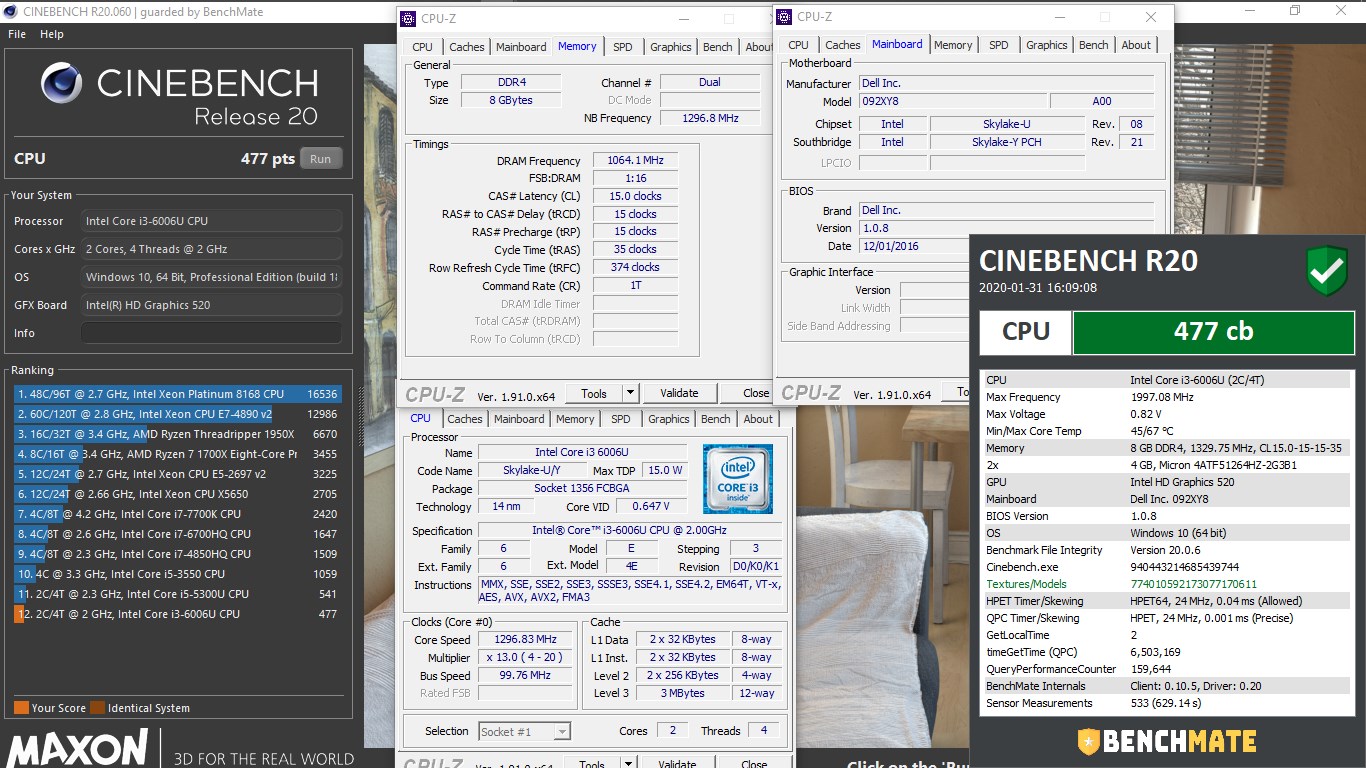This screenshot has width=1366, height=768.
Task: Click motherboard Model value 092XY8
Action: pyautogui.click(x=952, y=101)
